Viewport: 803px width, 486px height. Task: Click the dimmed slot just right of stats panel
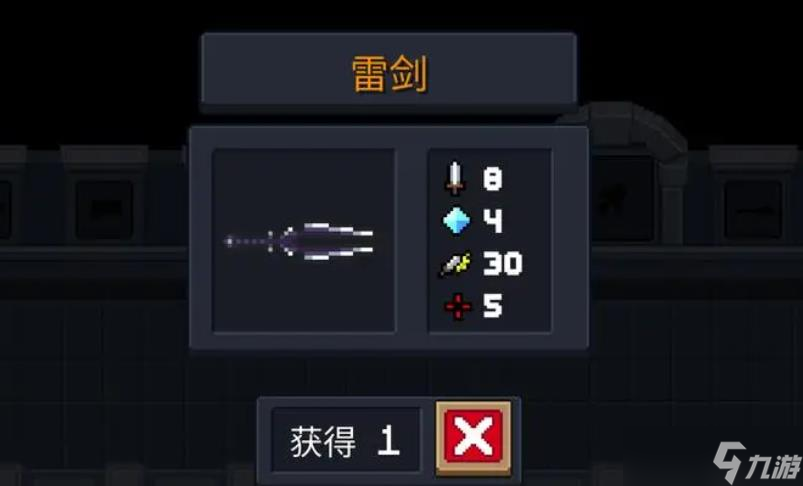pyautogui.click(x=621, y=200)
